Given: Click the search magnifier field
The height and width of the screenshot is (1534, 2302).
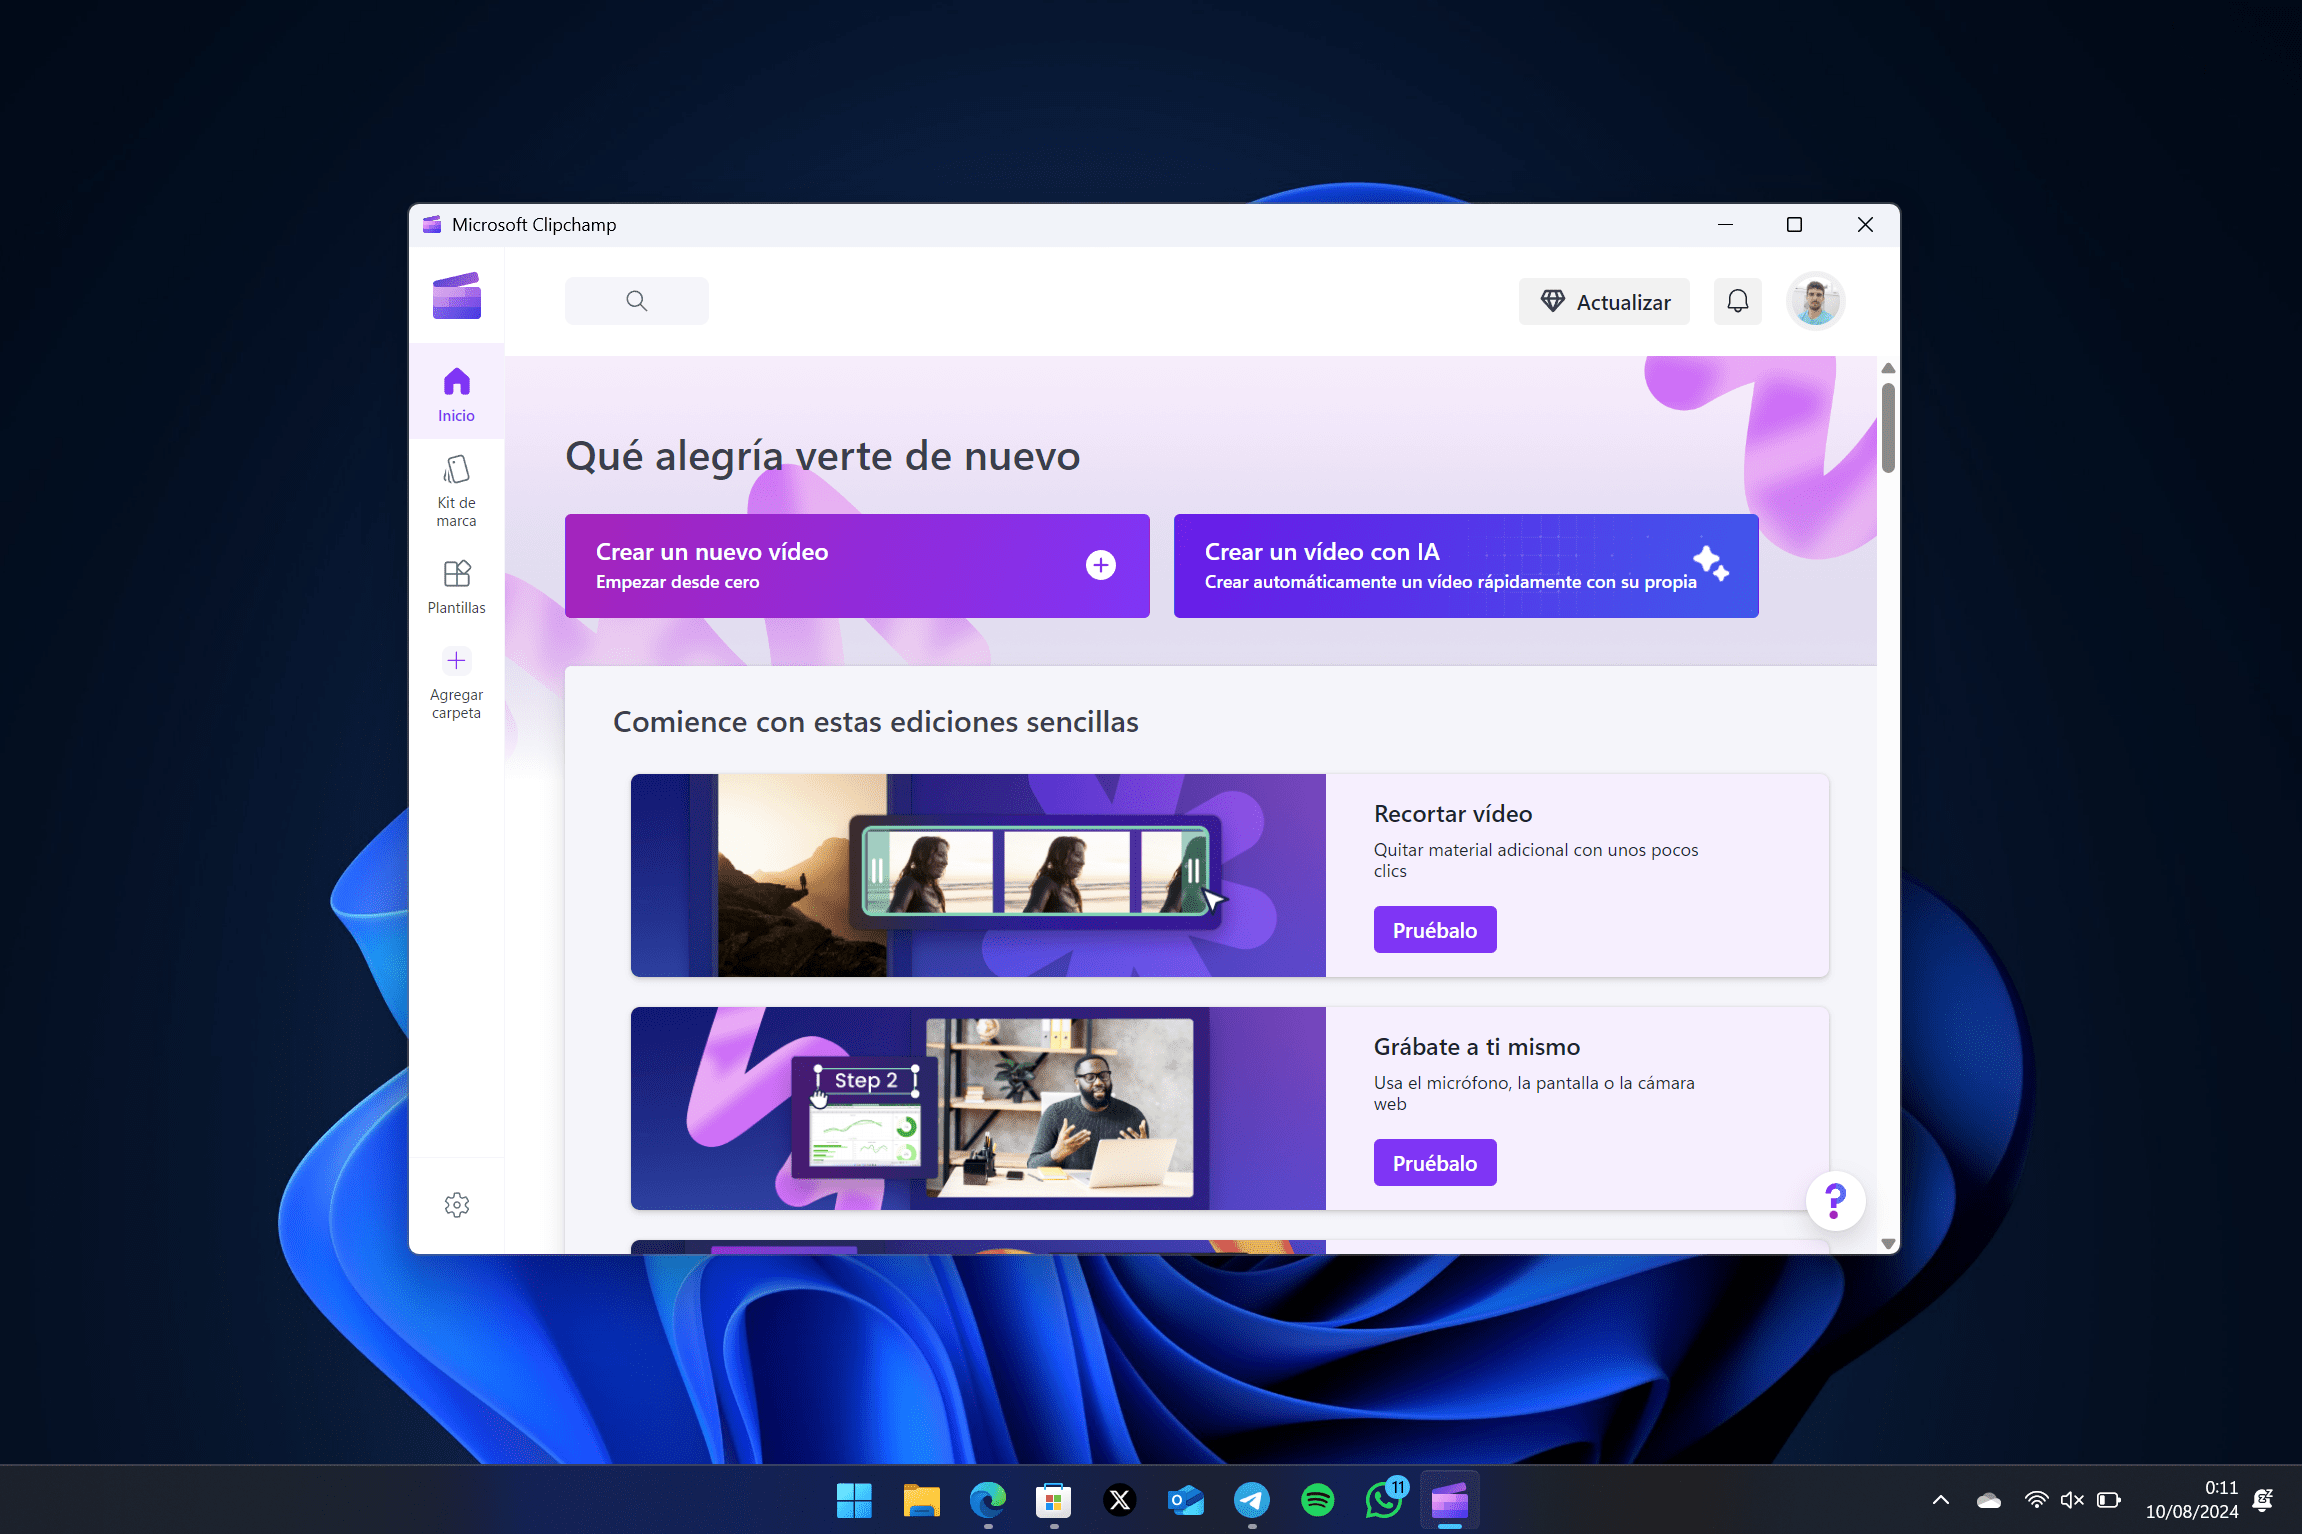Looking at the screenshot, I should click(636, 300).
